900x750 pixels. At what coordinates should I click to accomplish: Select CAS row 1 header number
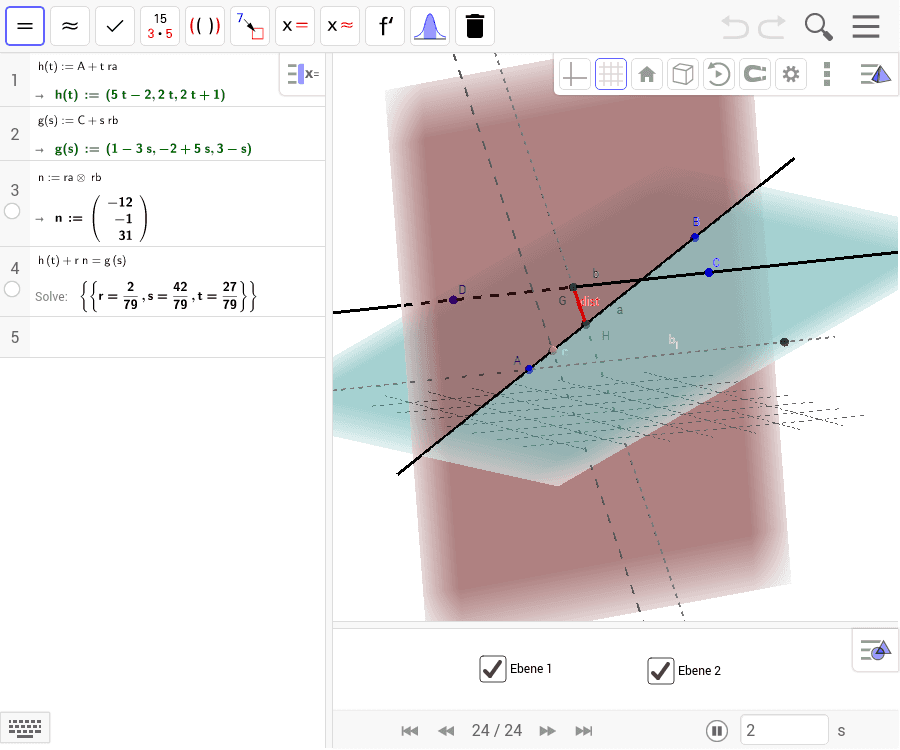click(x=15, y=80)
